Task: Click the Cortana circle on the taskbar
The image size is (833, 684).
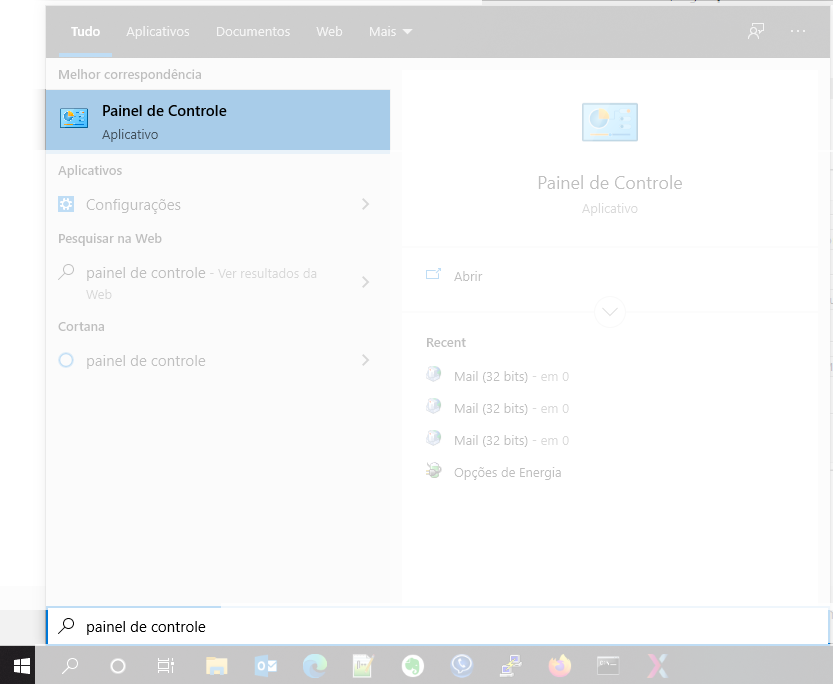Action: [x=117, y=665]
